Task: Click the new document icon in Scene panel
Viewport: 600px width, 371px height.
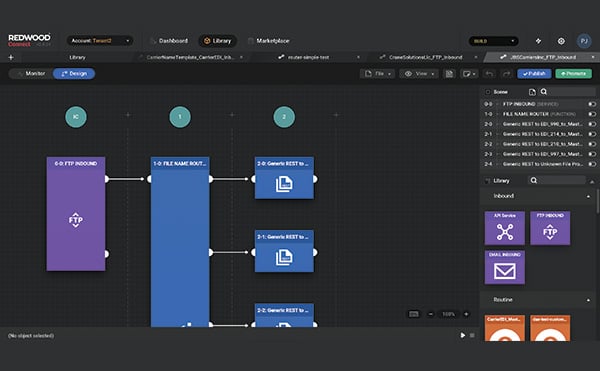Action: [532, 92]
